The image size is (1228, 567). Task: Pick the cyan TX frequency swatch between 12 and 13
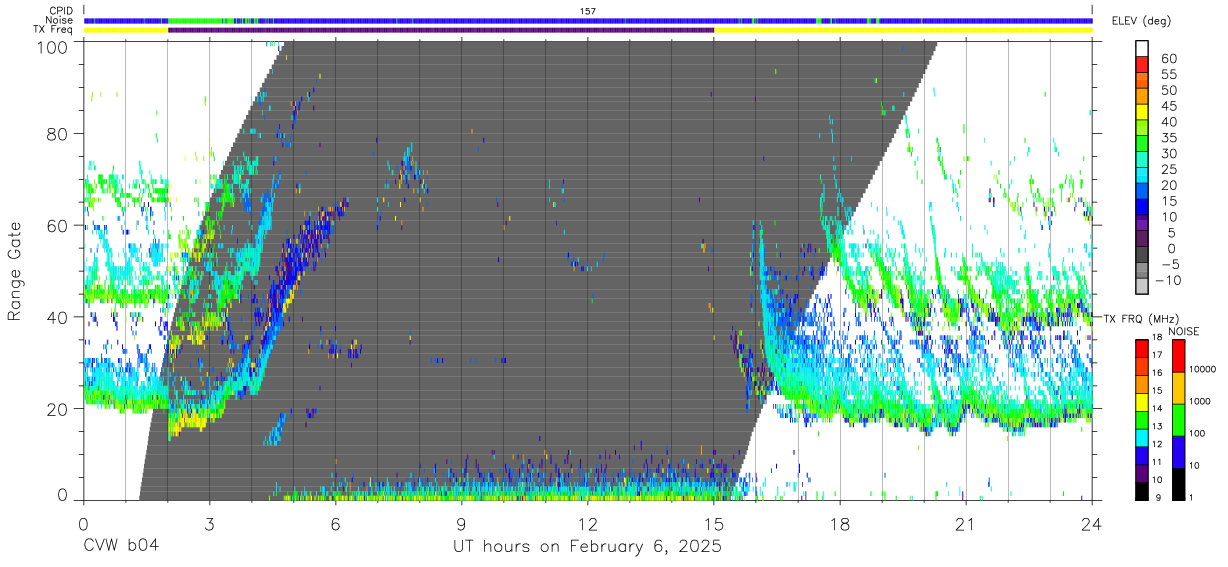coord(1142,437)
